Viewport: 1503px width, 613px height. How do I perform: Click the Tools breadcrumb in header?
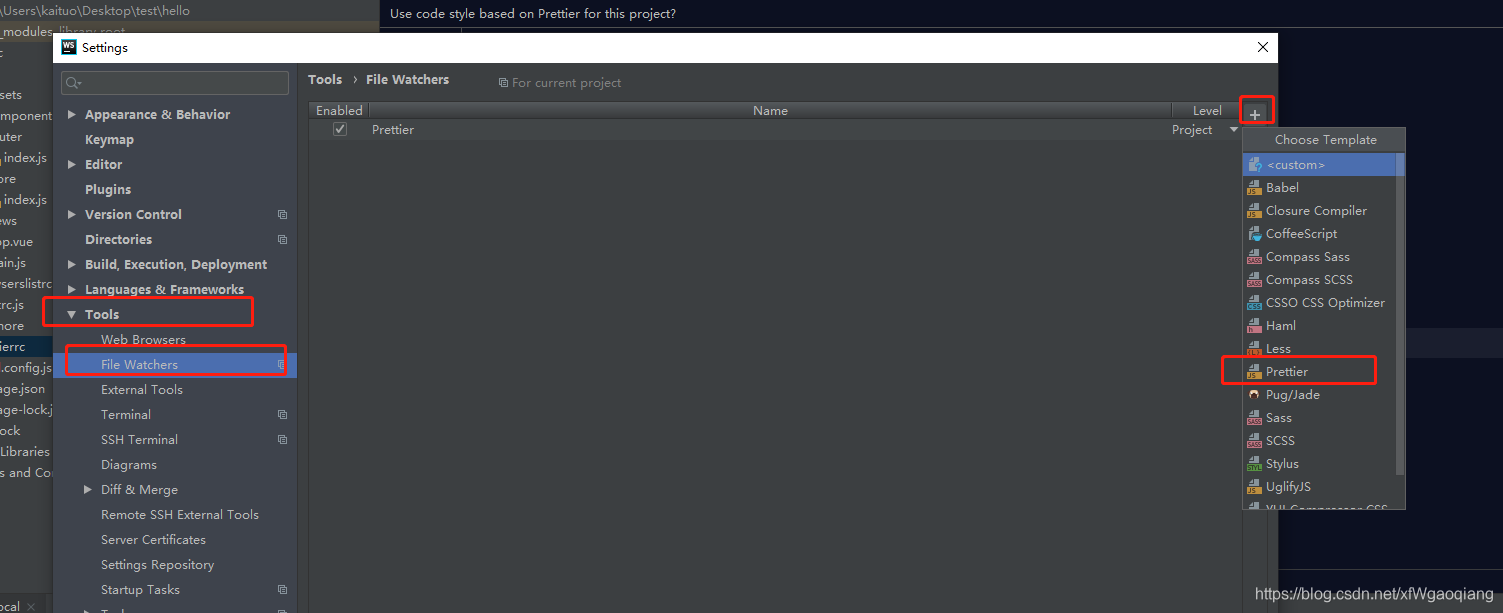click(x=325, y=79)
